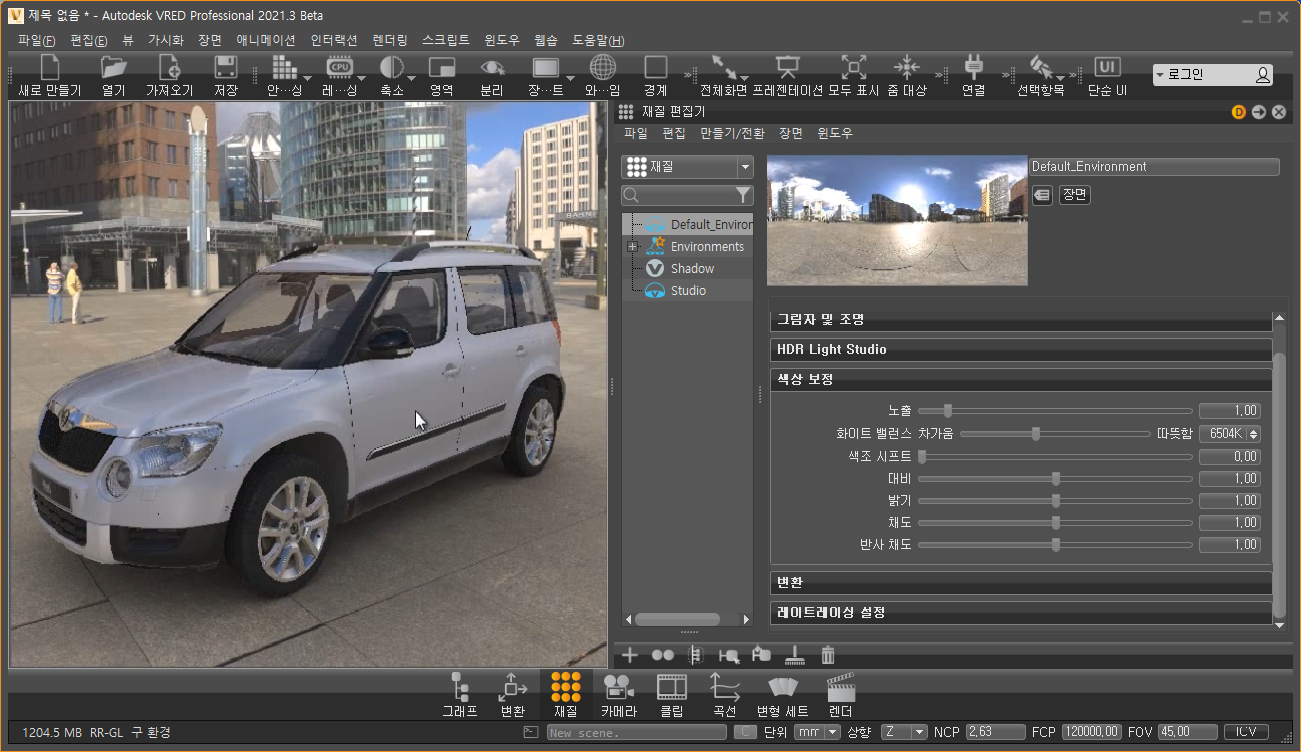Open the 로그인 login dropdown
Screen dimensions: 1301x752
[x=1213, y=75]
